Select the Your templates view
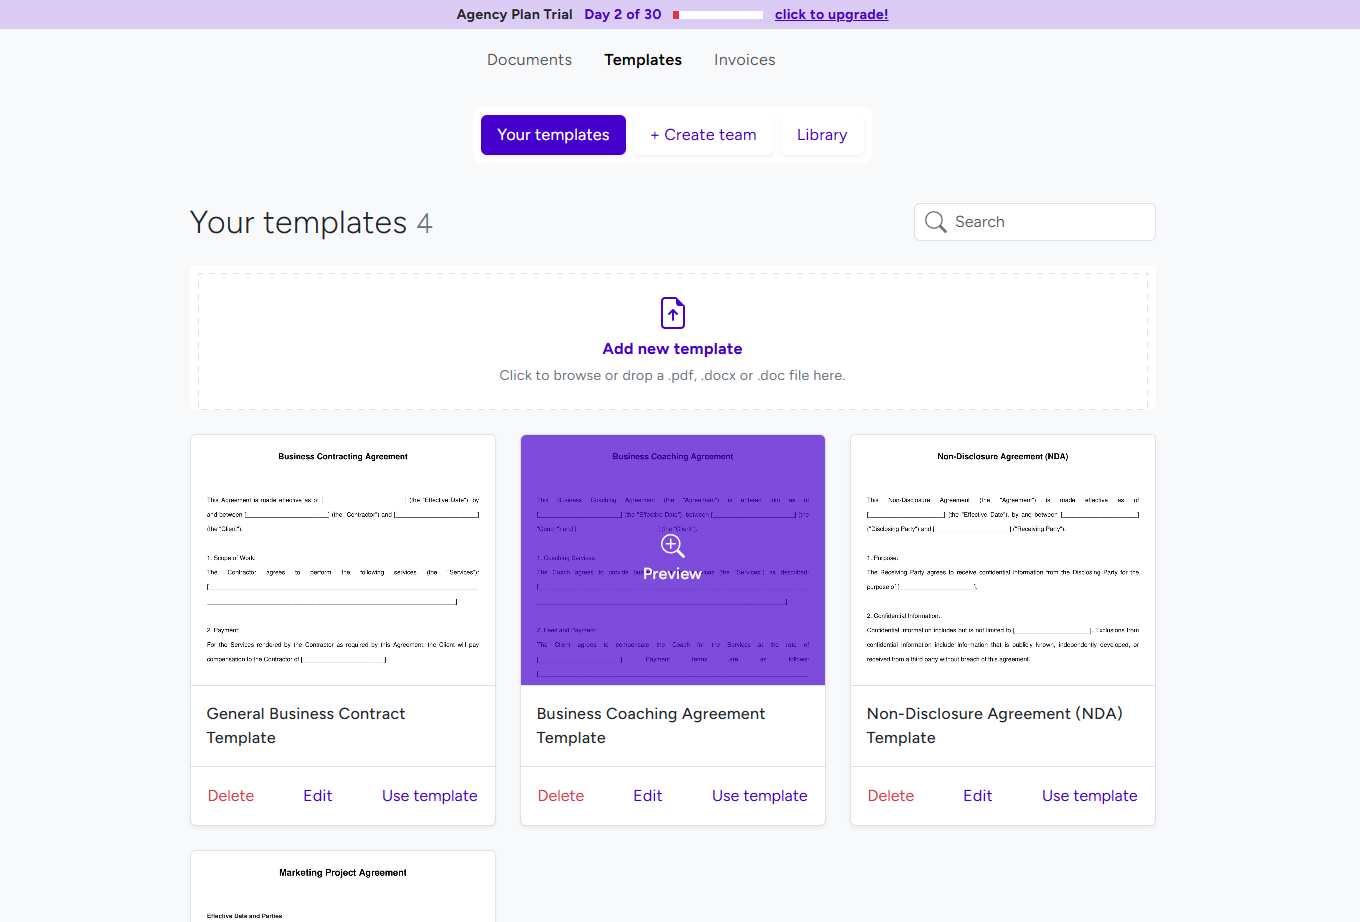 tap(553, 134)
